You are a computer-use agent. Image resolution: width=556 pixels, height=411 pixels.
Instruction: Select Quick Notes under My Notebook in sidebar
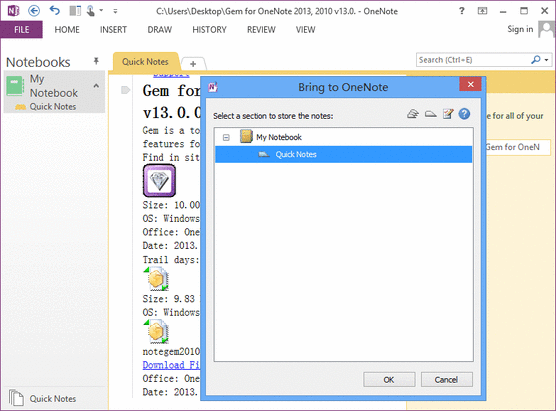pos(53,107)
